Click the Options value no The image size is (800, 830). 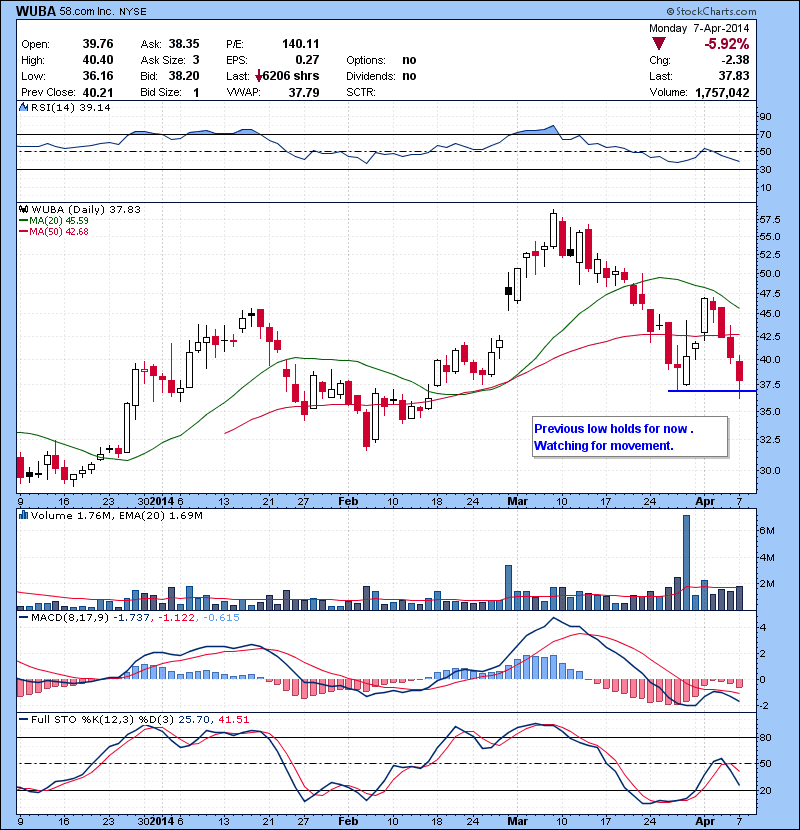click(x=409, y=60)
